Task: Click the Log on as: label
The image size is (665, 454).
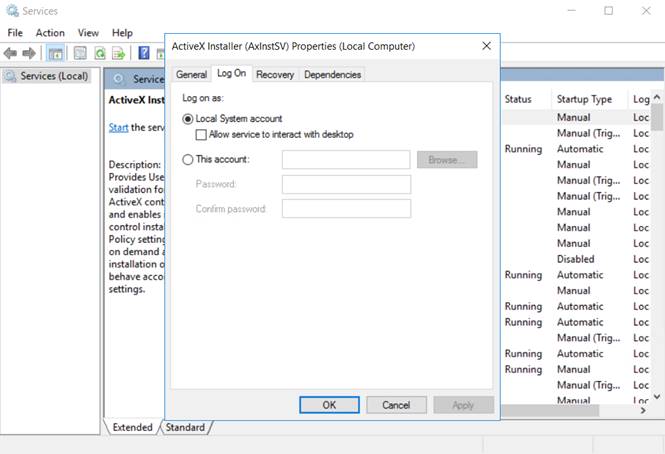Action: tap(203, 98)
